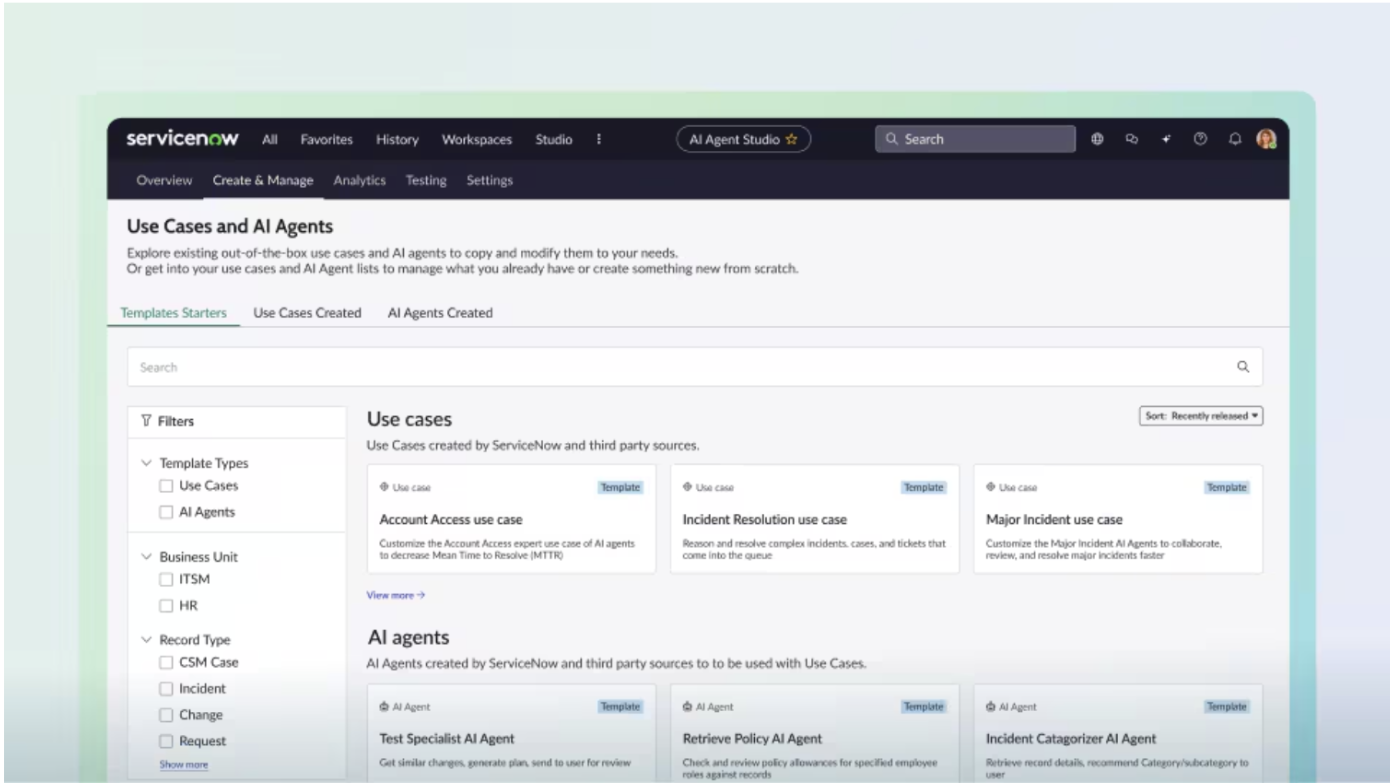This screenshot has width=1390, height=784.
Task: Open the Retrieve Policy AI Agent card title
Action: pyautogui.click(x=752, y=739)
